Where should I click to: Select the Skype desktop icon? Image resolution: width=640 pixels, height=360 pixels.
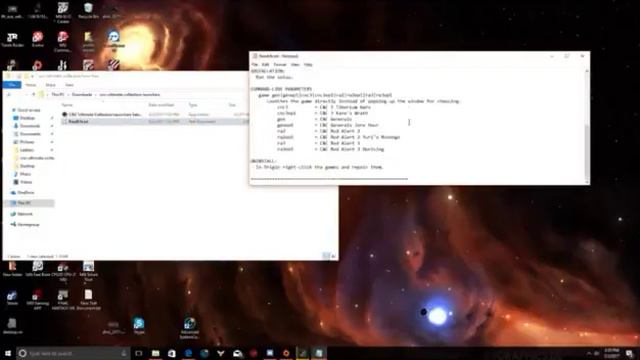point(139,326)
